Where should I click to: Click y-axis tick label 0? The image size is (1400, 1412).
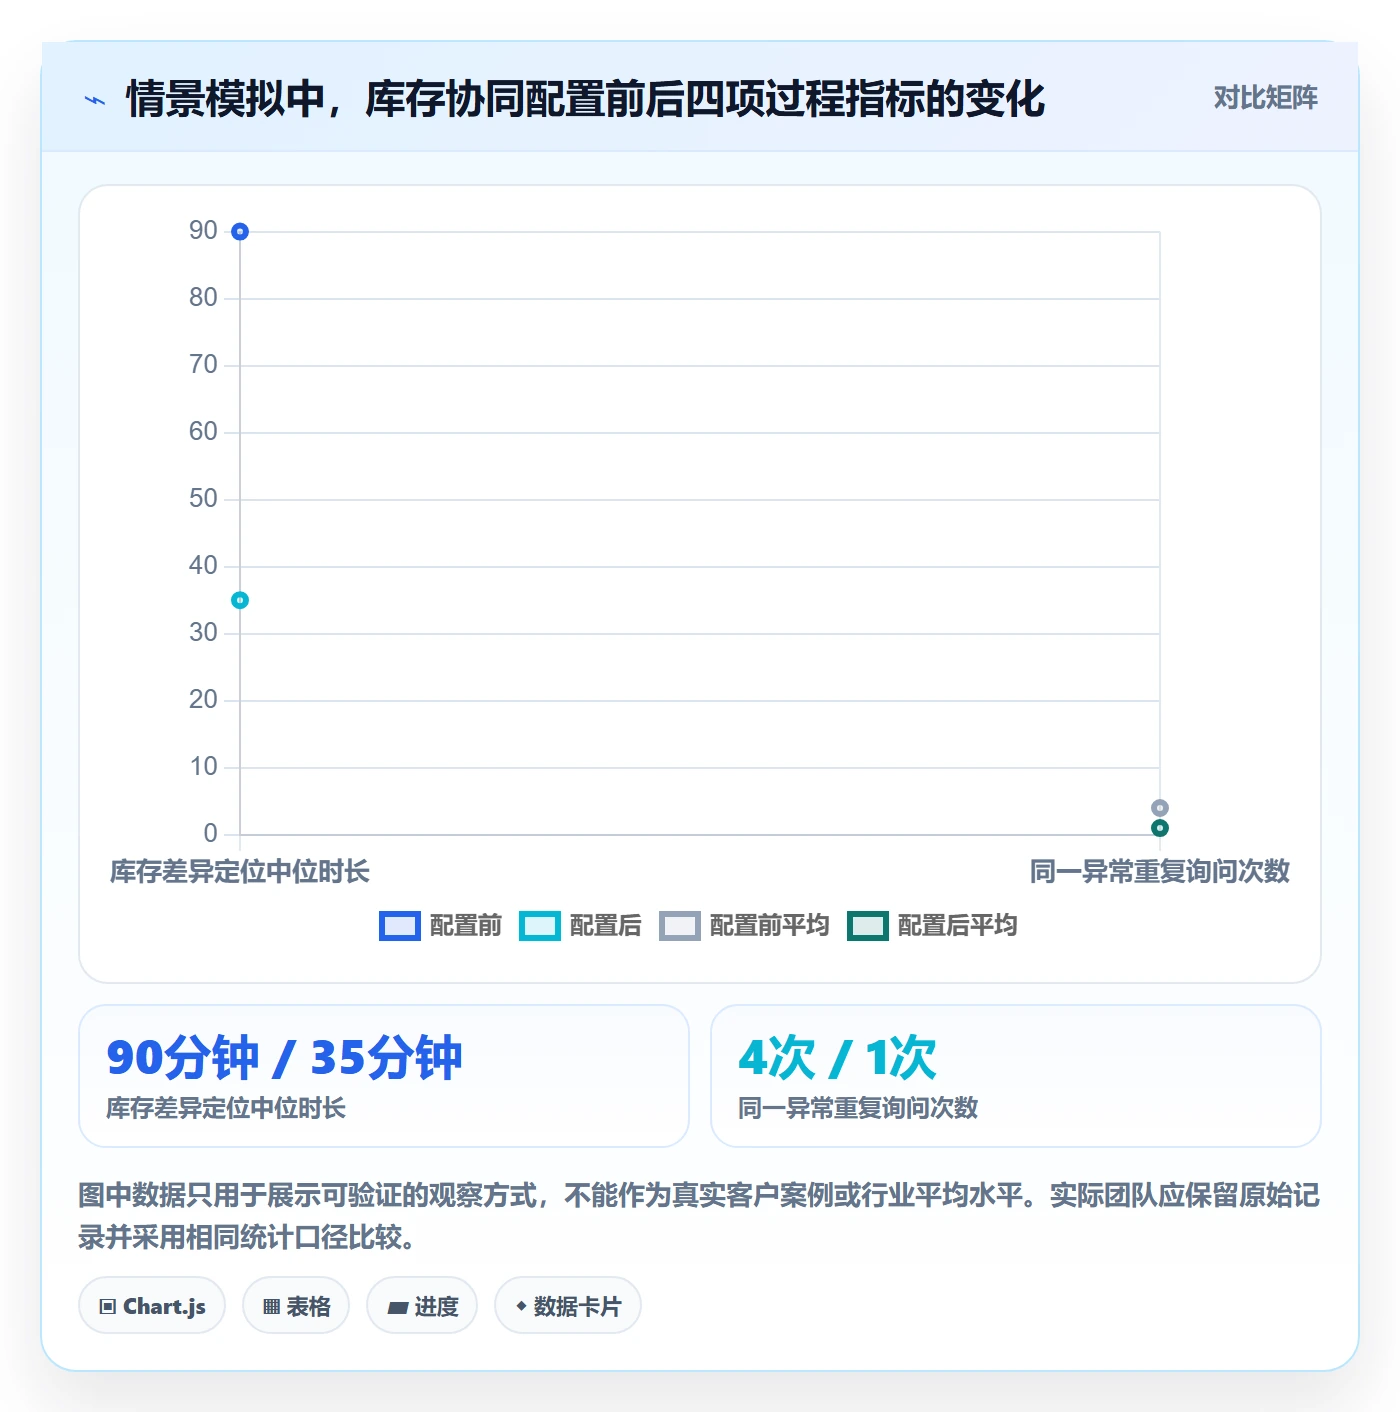(210, 834)
